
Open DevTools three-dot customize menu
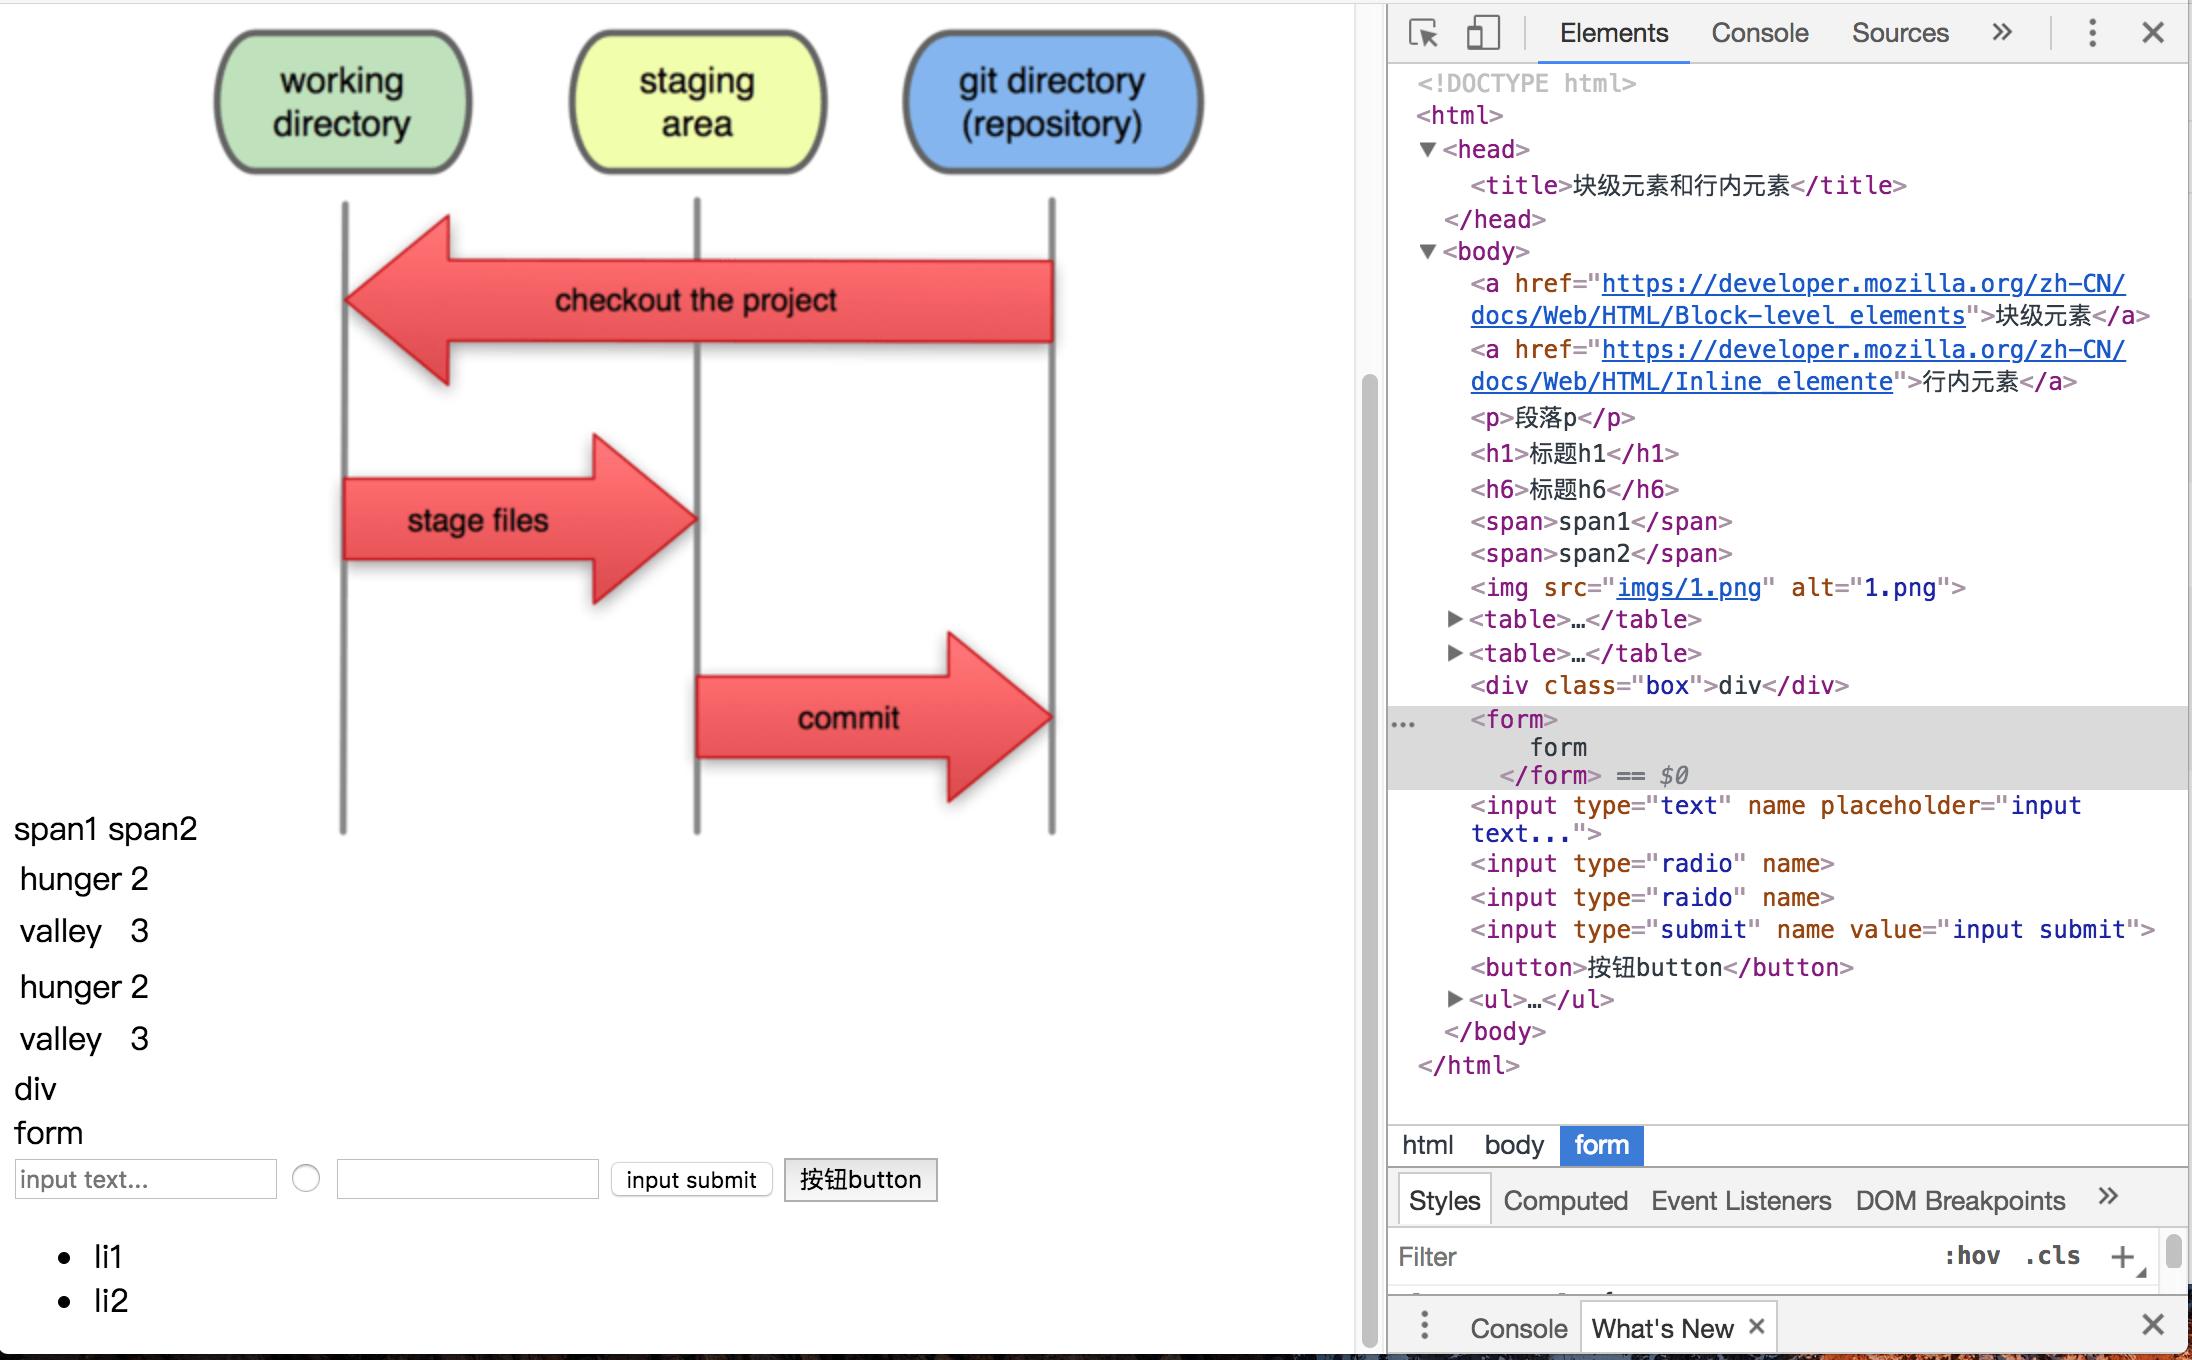tap(2092, 33)
